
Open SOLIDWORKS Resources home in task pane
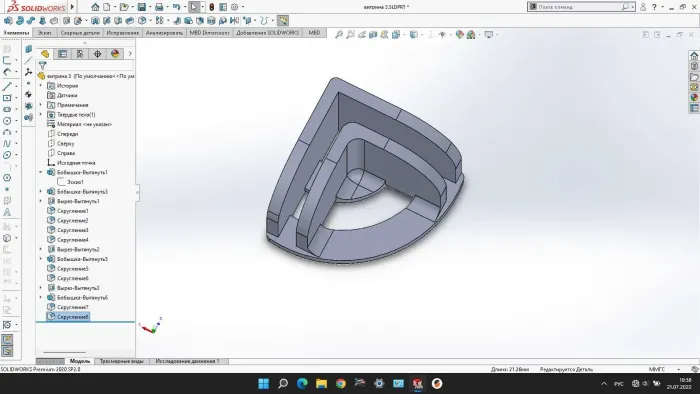(694, 56)
